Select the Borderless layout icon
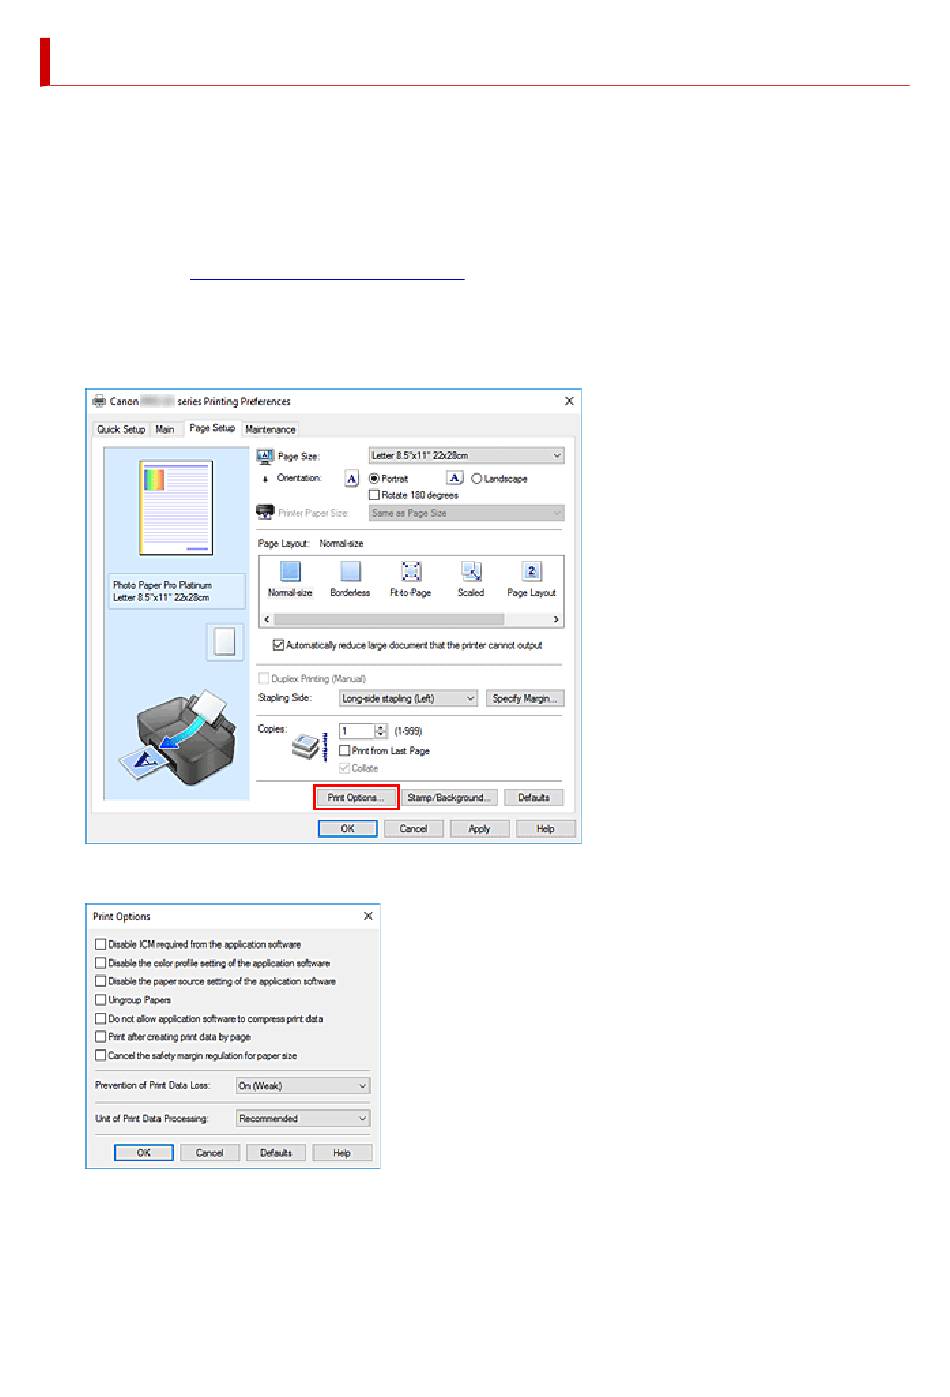 coord(350,572)
